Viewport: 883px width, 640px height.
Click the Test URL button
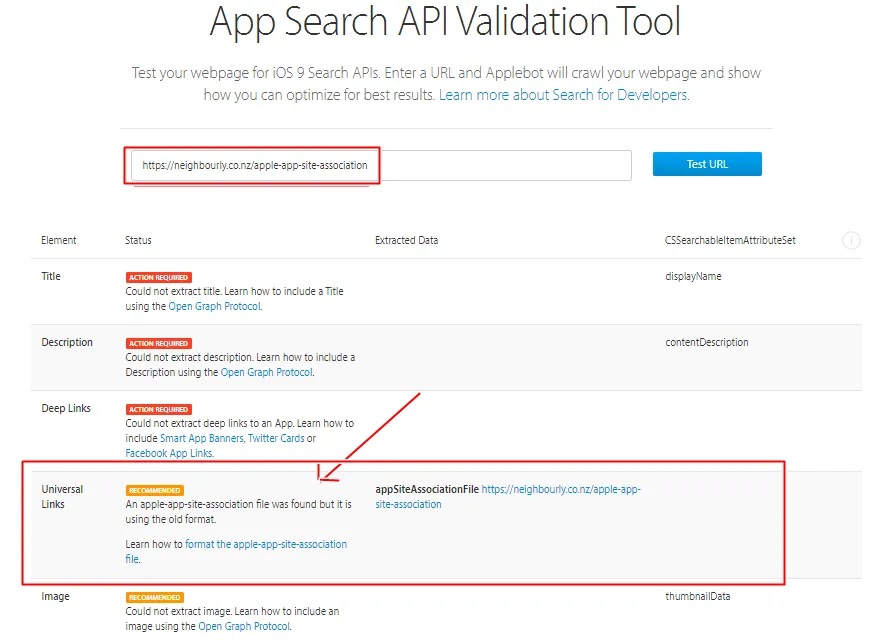707,164
